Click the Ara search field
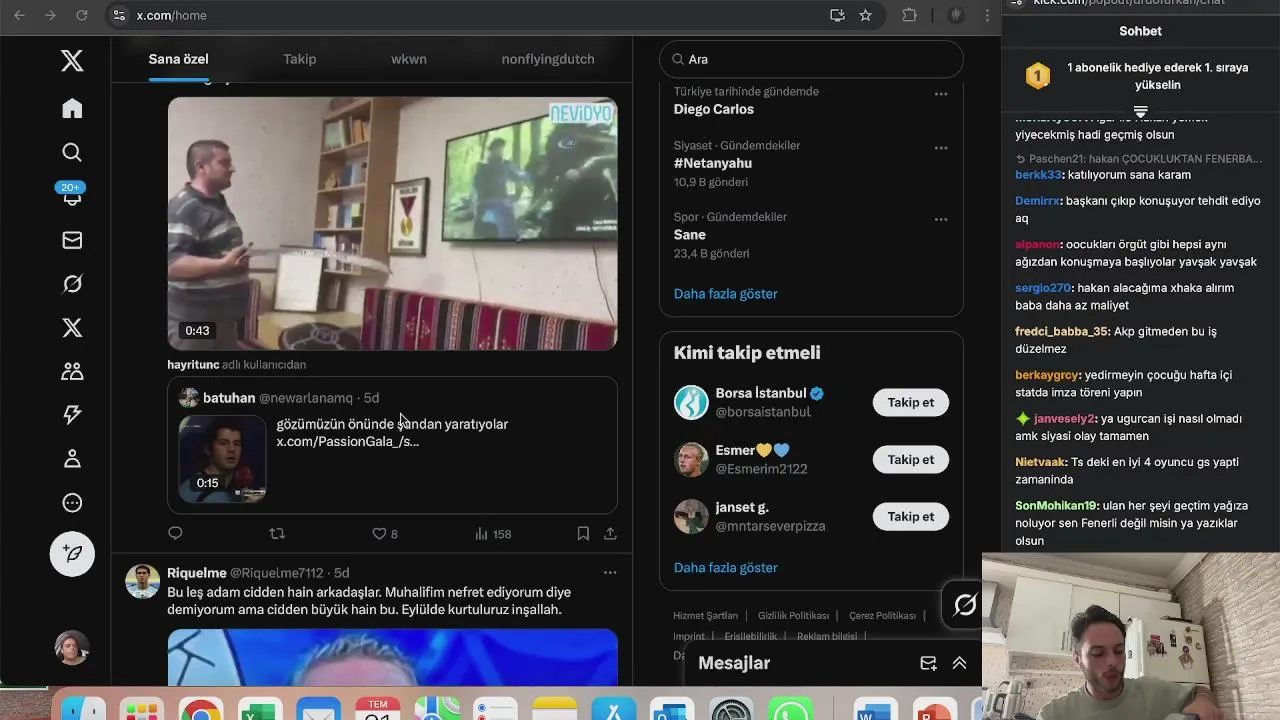This screenshot has width=1280, height=720. pyautogui.click(x=811, y=59)
